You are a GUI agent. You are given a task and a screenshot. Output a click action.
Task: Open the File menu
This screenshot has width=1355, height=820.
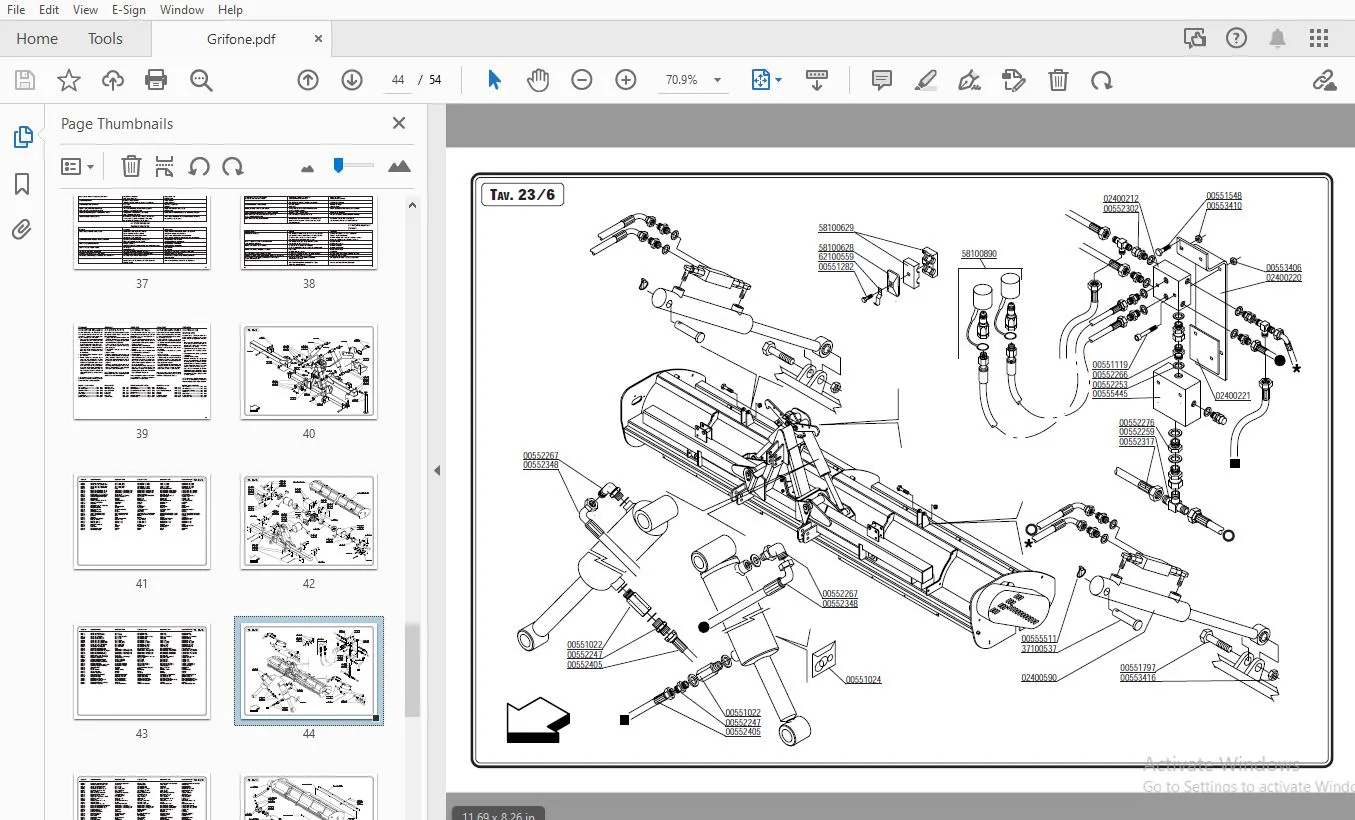click(x=16, y=10)
